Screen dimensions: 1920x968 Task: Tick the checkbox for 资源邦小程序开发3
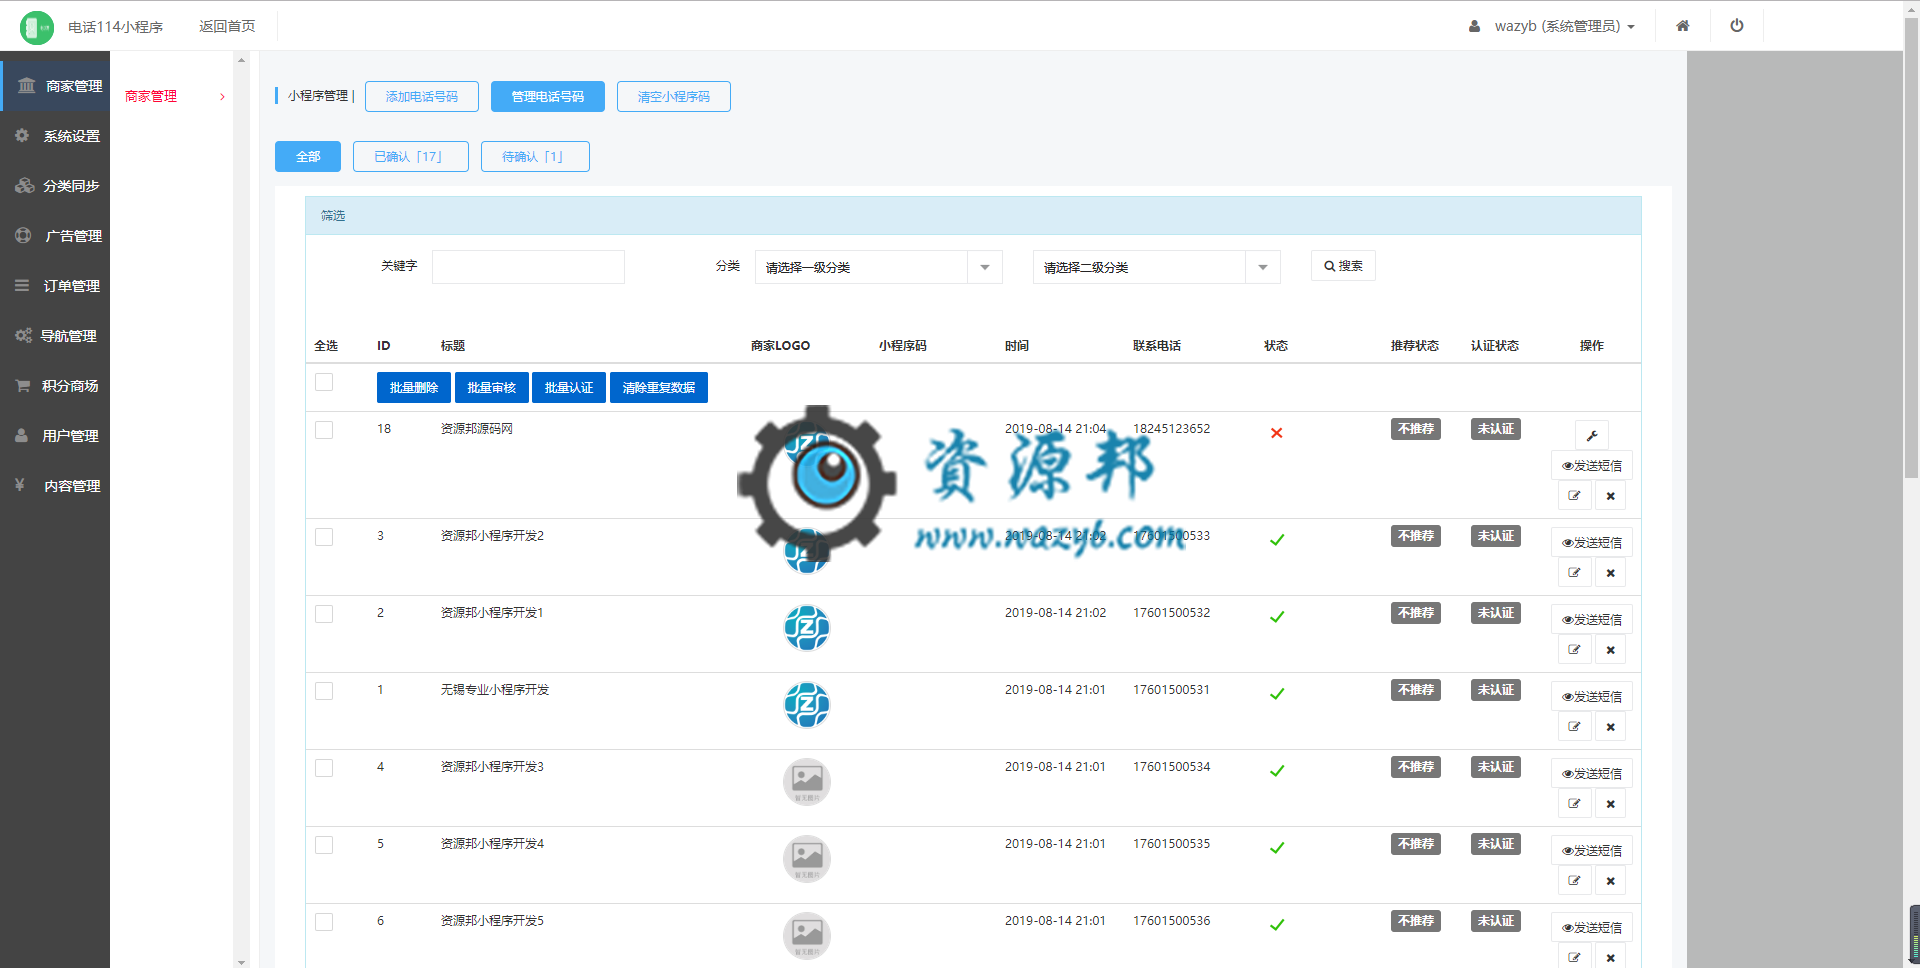coord(324,768)
